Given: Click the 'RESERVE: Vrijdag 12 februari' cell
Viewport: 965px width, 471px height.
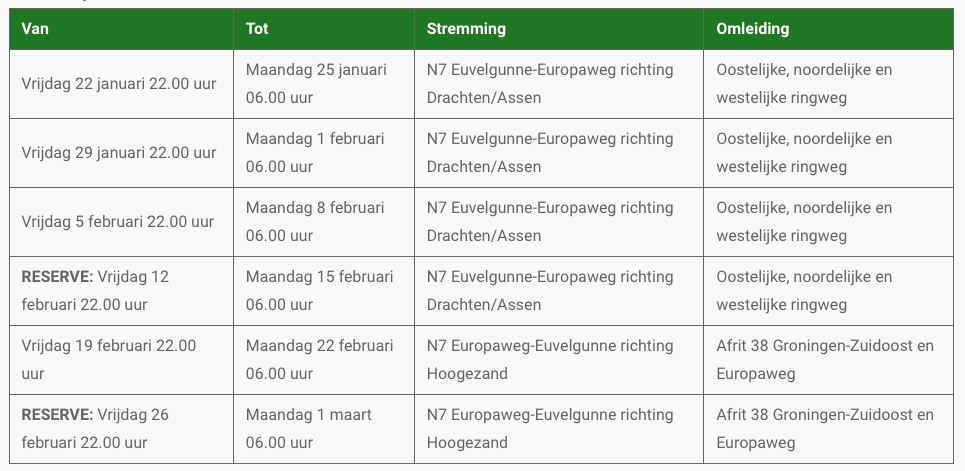Looking at the screenshot, I should tap(95, 291).
